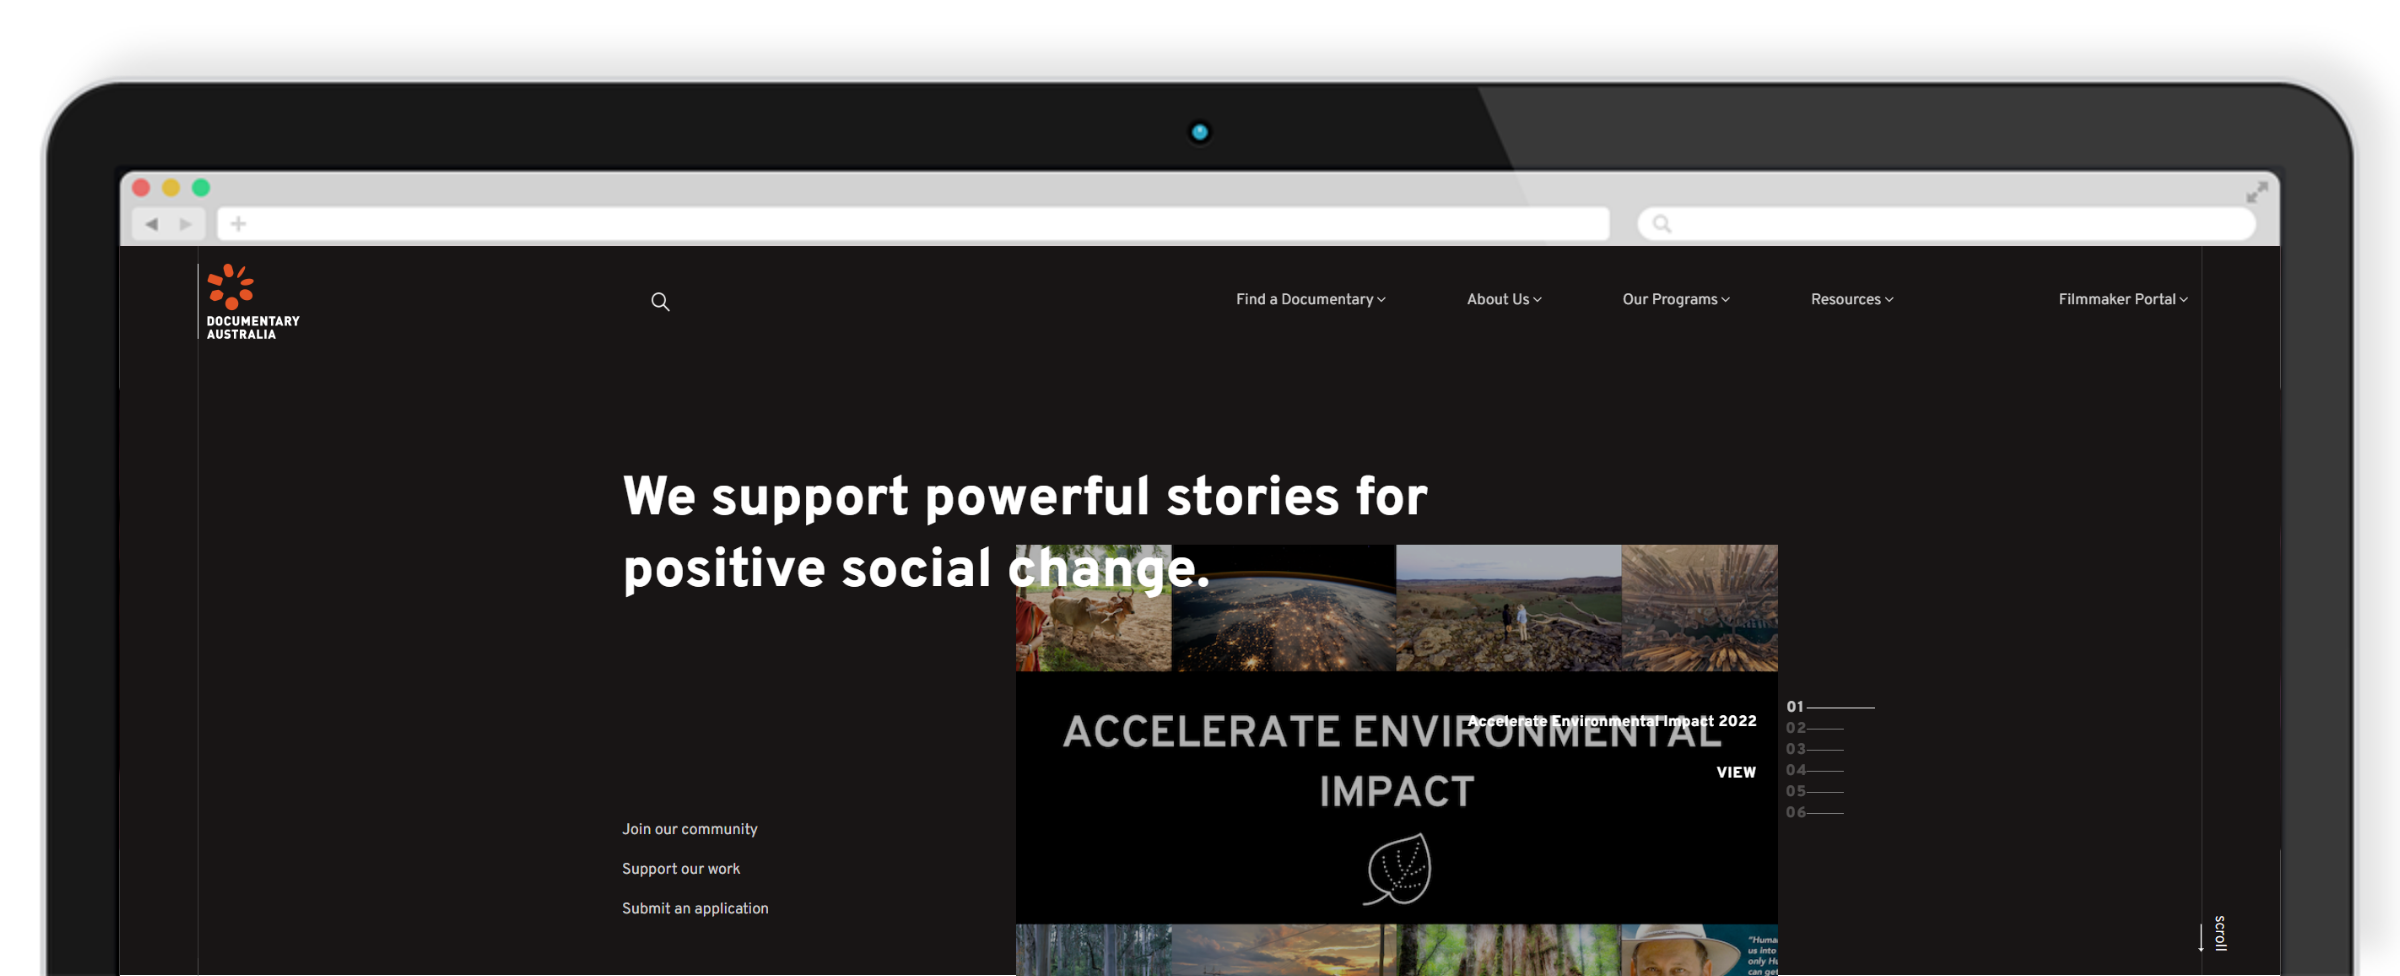Click the scroll down arrow indicator
This screenshot has height=976, width=2400.
2201,937
